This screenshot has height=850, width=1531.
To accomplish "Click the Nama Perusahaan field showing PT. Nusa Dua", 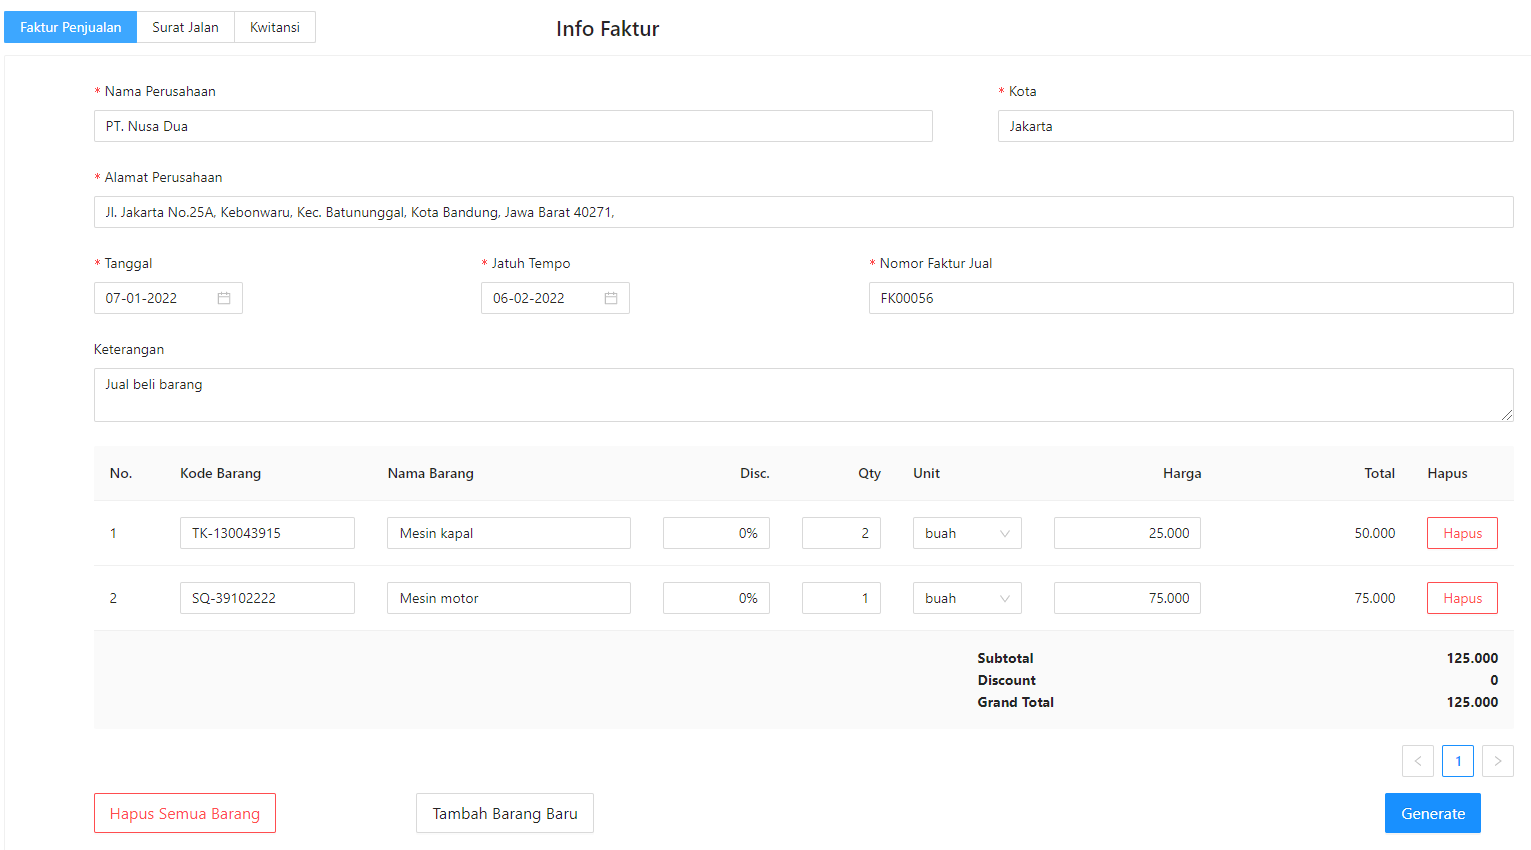I will [513, 126].
